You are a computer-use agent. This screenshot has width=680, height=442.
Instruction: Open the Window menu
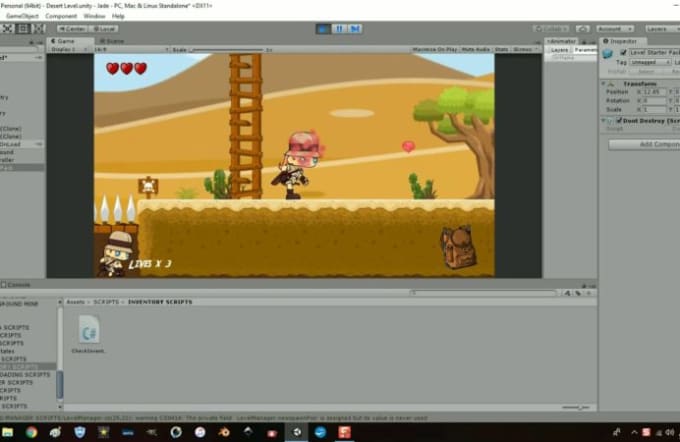click(x=94, y=16)
